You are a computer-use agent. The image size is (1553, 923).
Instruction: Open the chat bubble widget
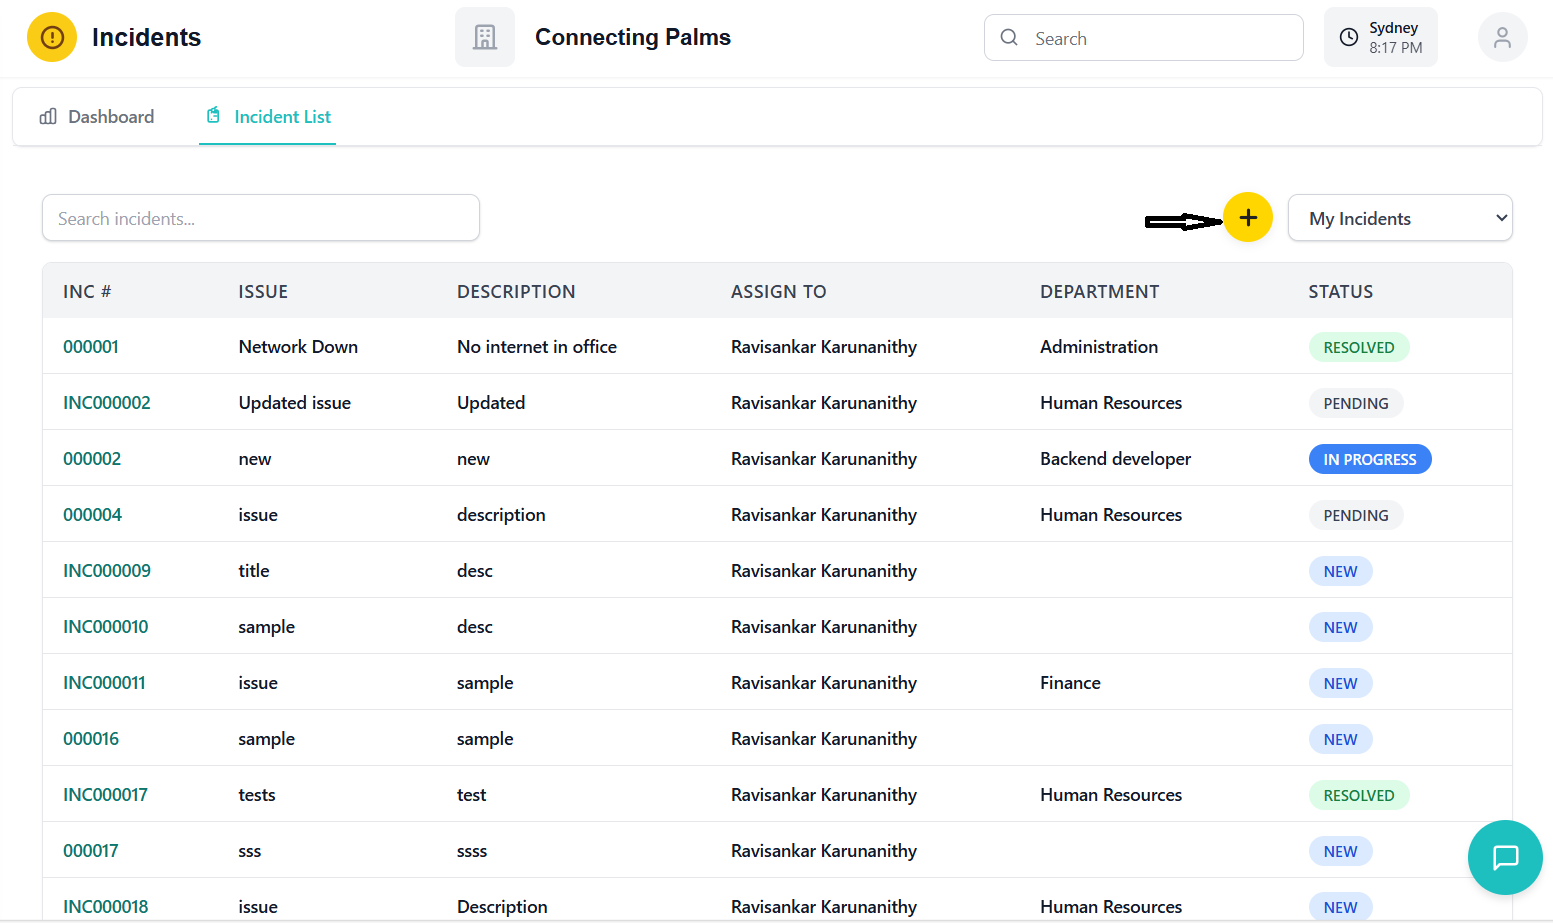click(1505, 857)
